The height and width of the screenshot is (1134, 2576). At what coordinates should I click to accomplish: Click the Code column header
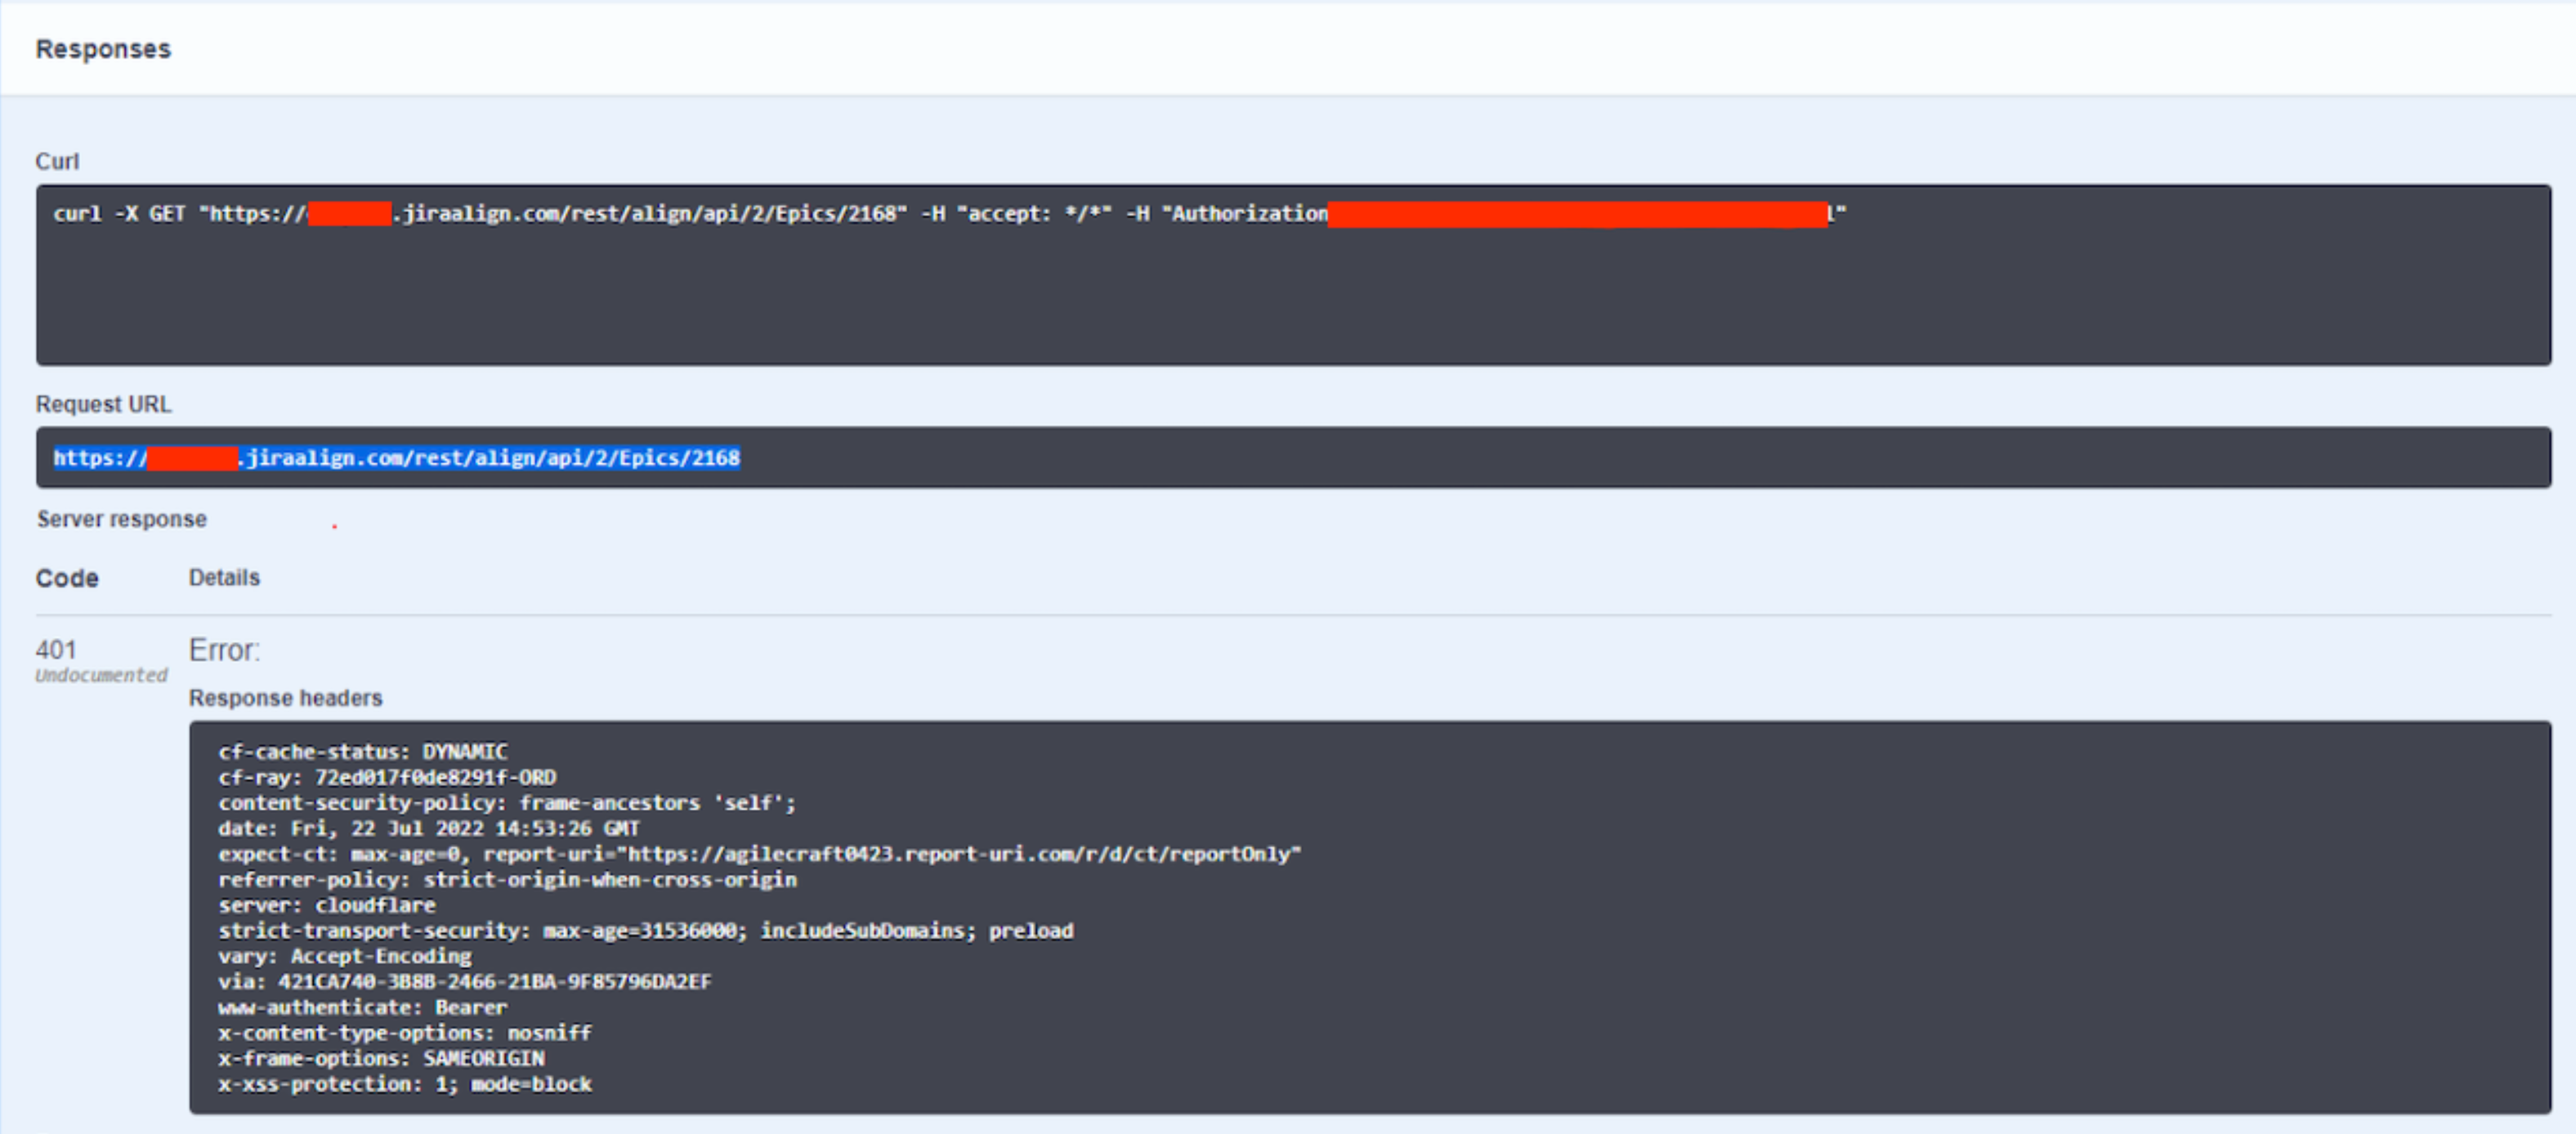click(x=67, y=578)
